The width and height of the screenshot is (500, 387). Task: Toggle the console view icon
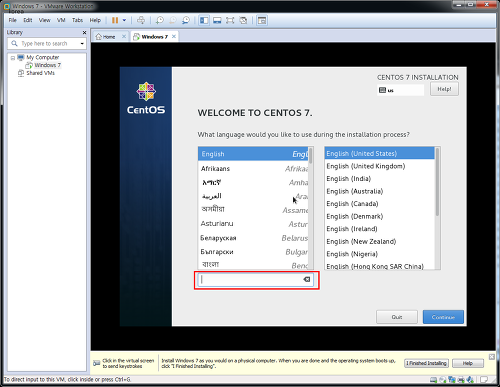[262, 20]
